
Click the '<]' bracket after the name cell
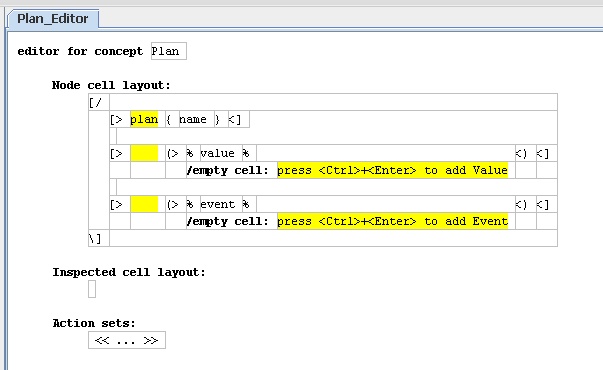tap(235, 119)
